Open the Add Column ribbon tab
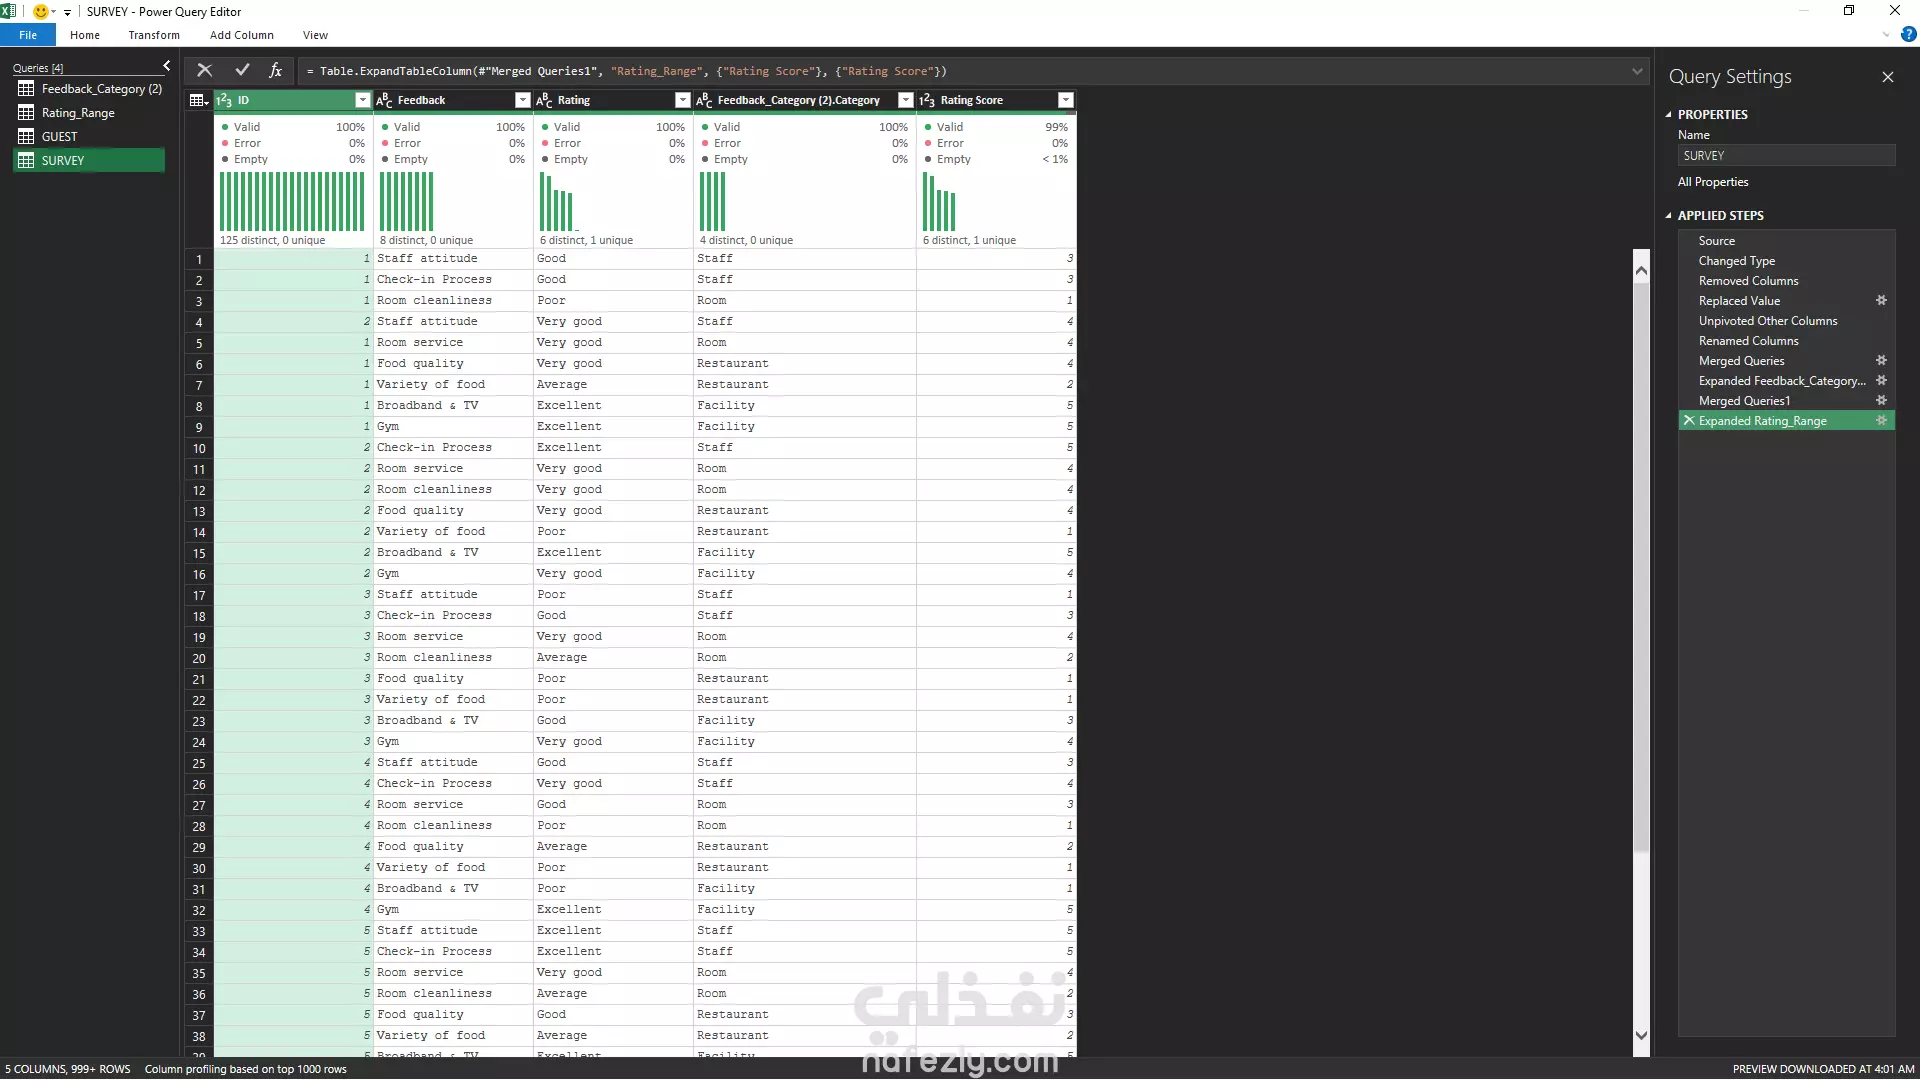The image size is (1920, 1080). pos(241,35)
